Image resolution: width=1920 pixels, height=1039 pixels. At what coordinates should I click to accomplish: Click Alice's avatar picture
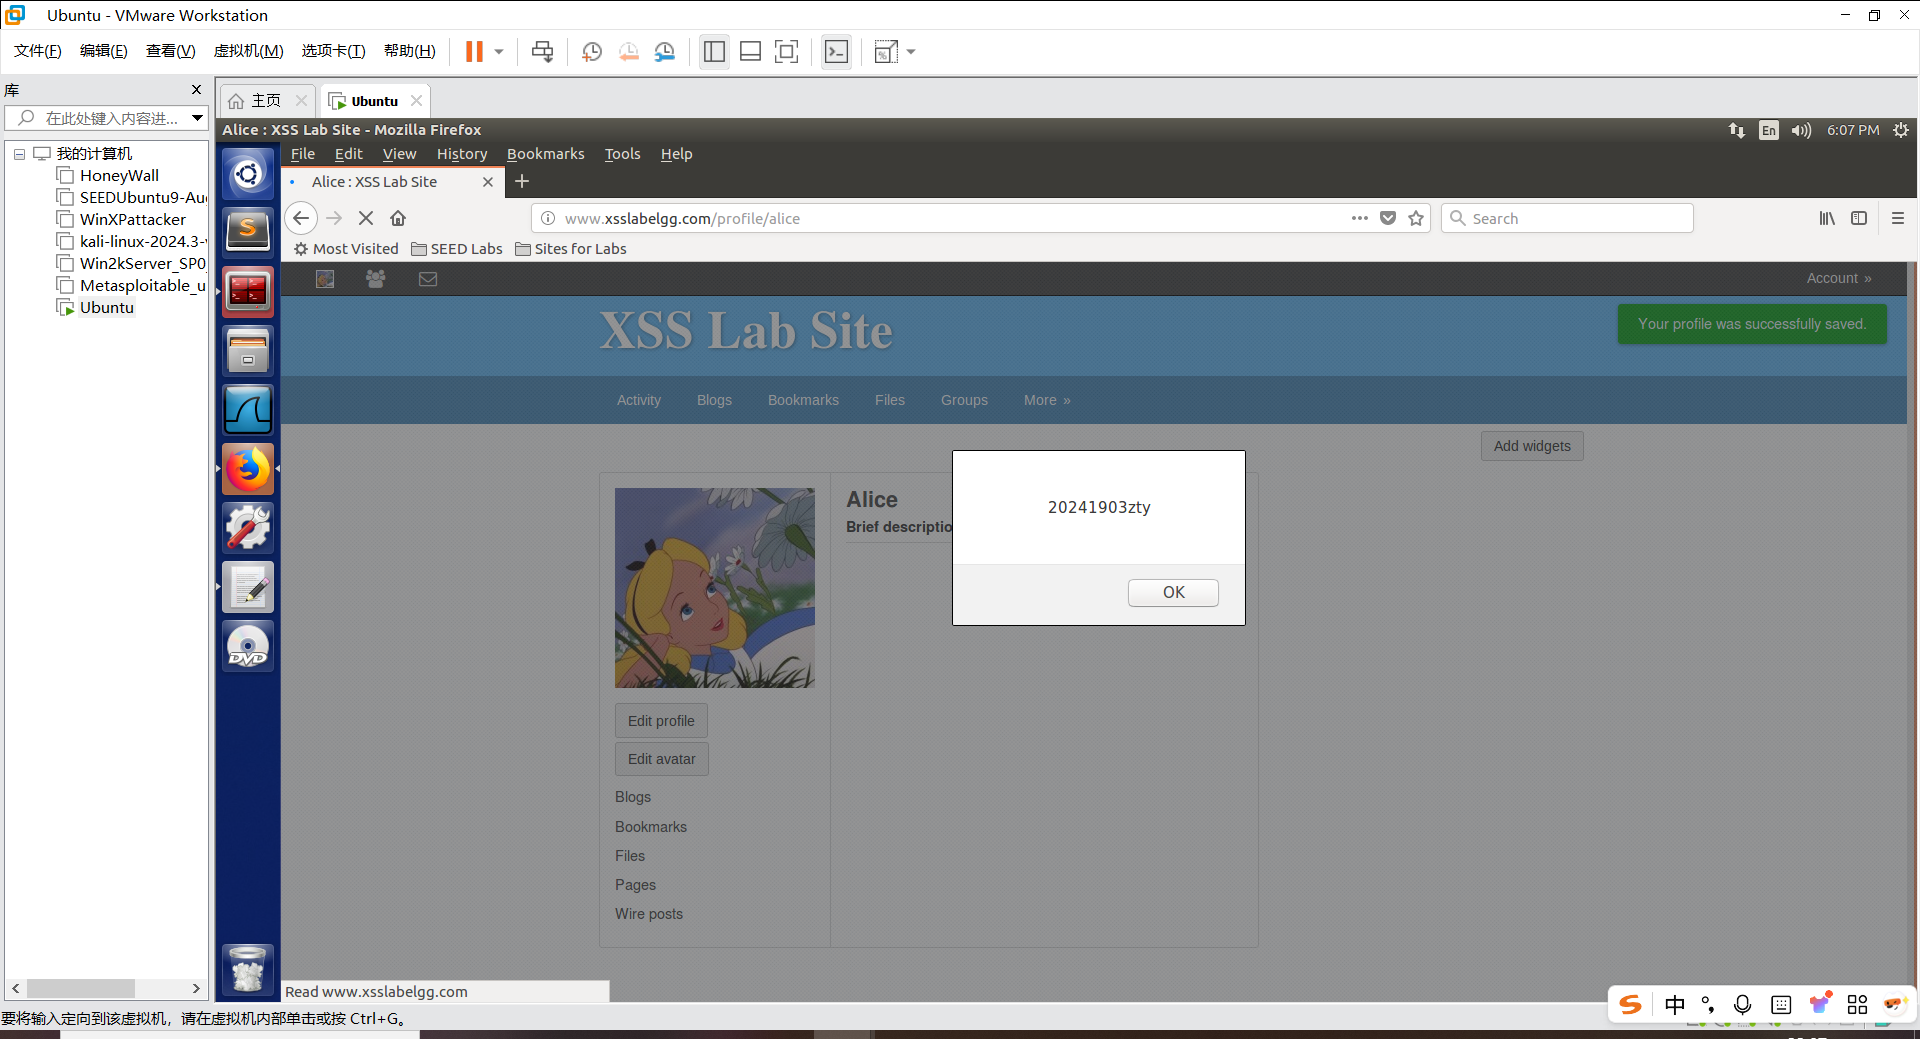tap(715, 588)
